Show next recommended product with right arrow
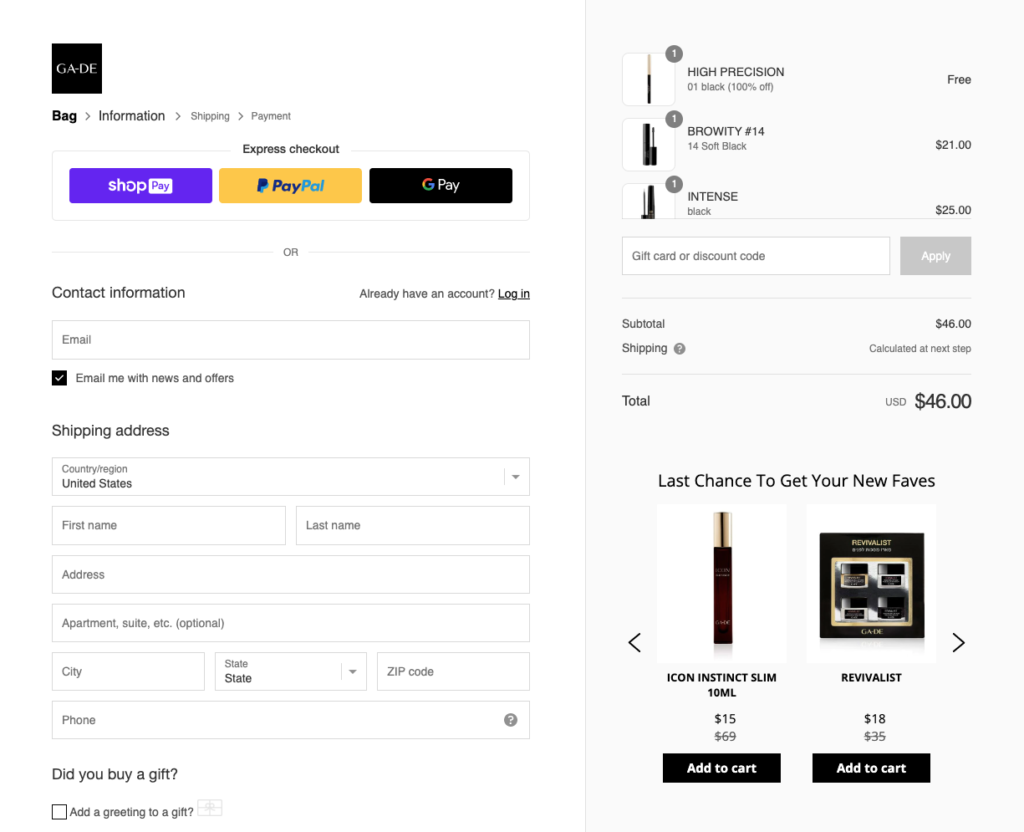Screen dimensions: 1024x832 (958, 642)
